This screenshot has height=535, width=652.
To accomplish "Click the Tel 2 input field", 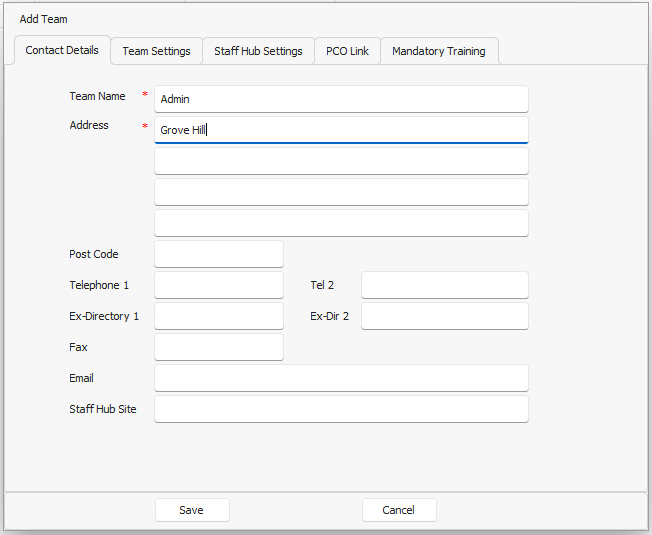I will [x=445, y=285].
